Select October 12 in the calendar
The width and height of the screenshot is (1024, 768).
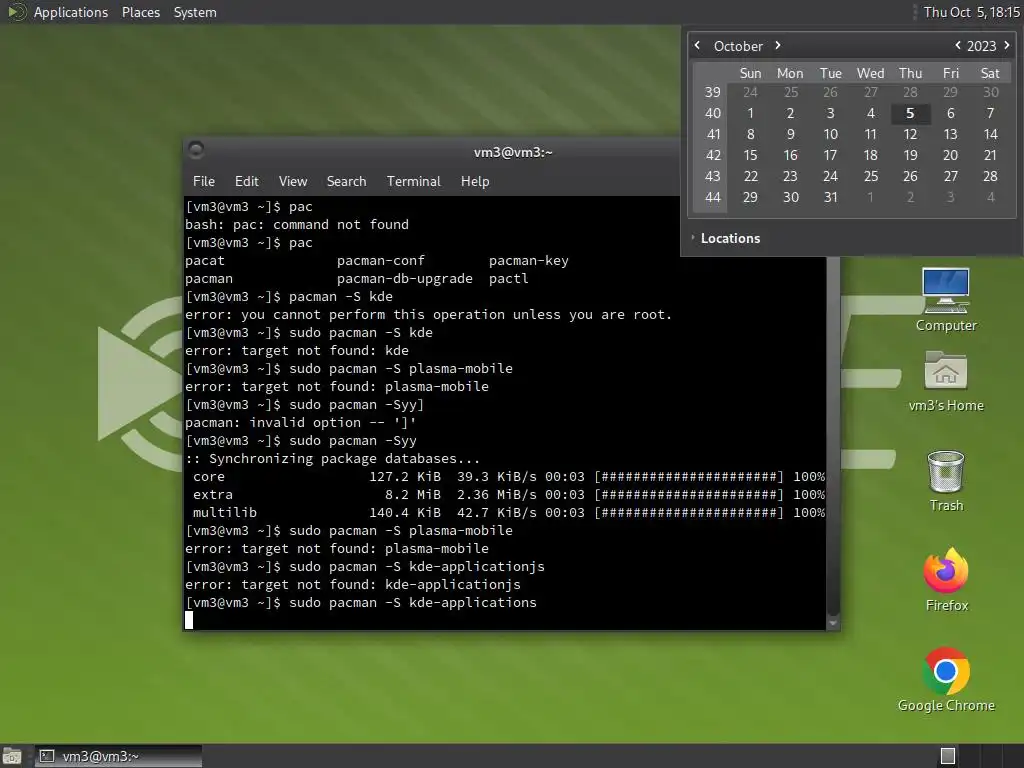click(910, 134)
